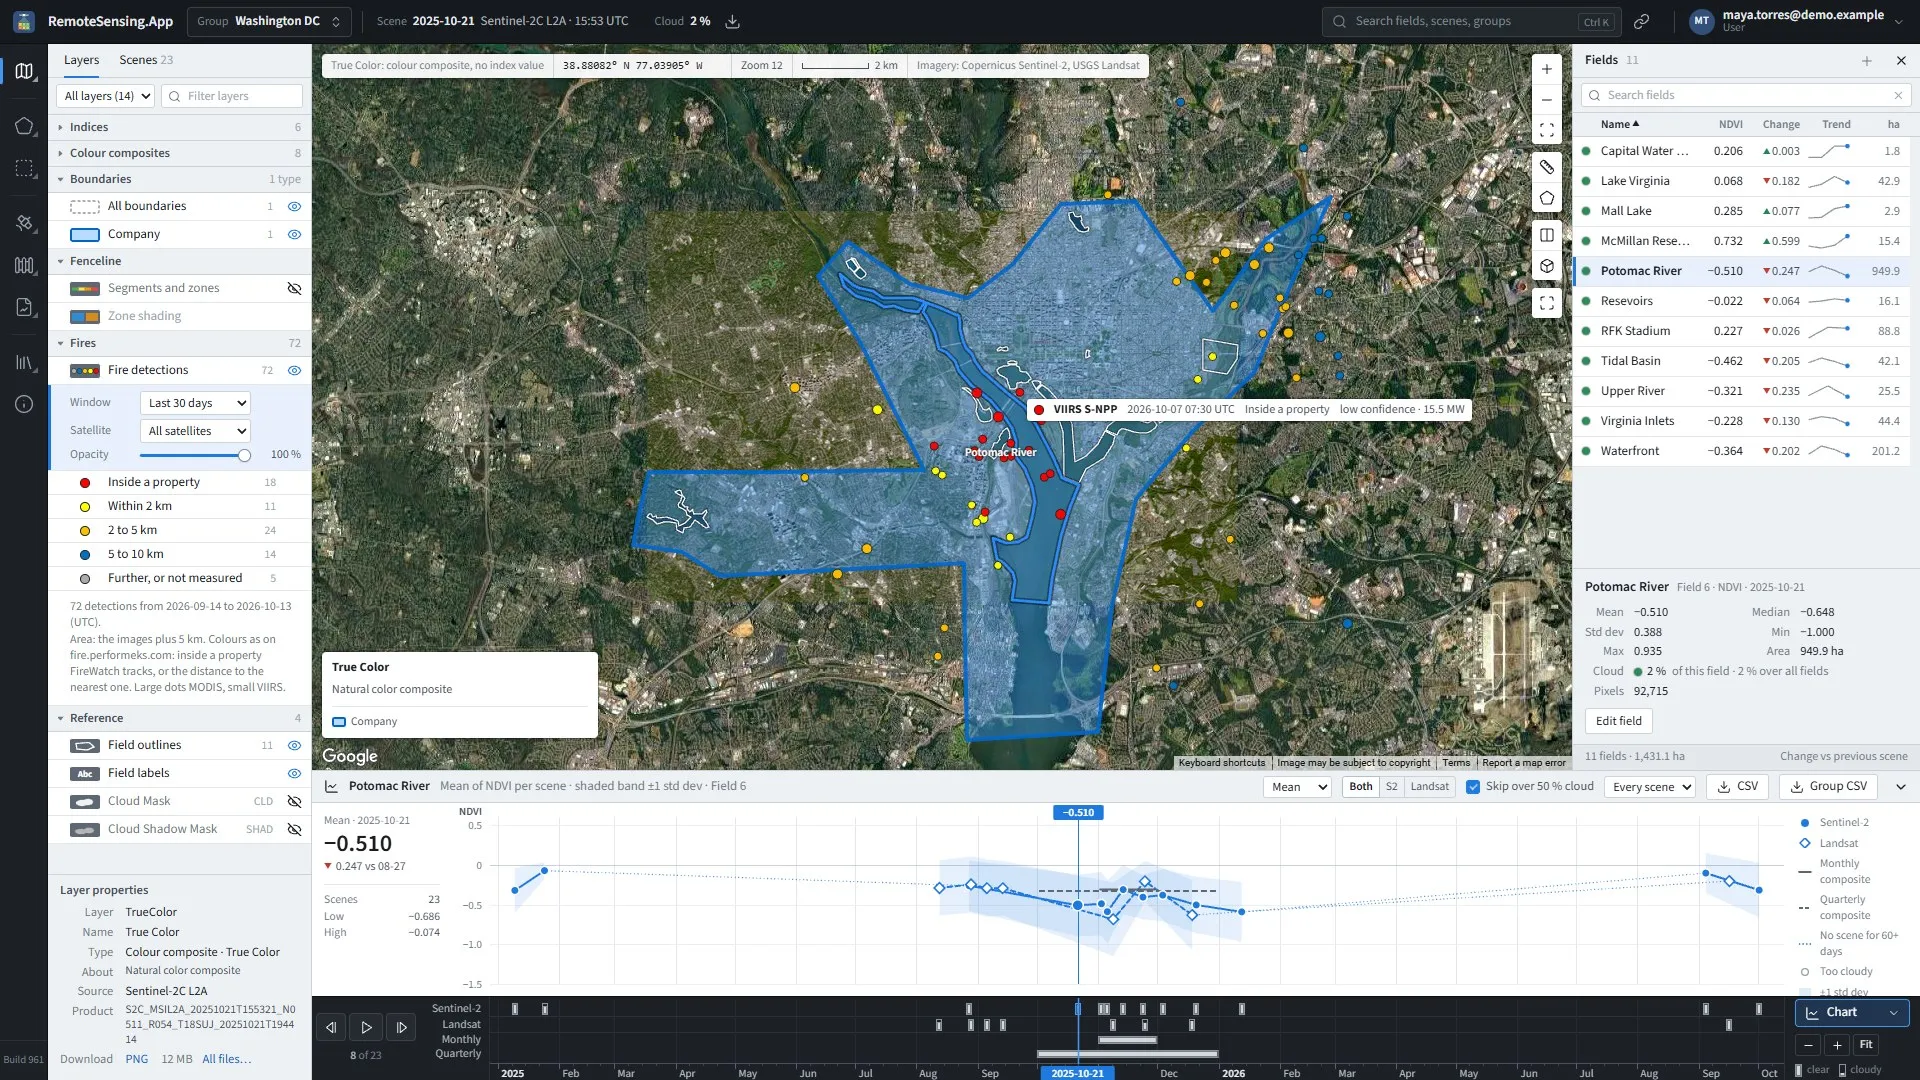The height and width of the screenshot is (1080, 1920).
Task: Show the Cloud Mask layer
Action: (x=294, y=801)
